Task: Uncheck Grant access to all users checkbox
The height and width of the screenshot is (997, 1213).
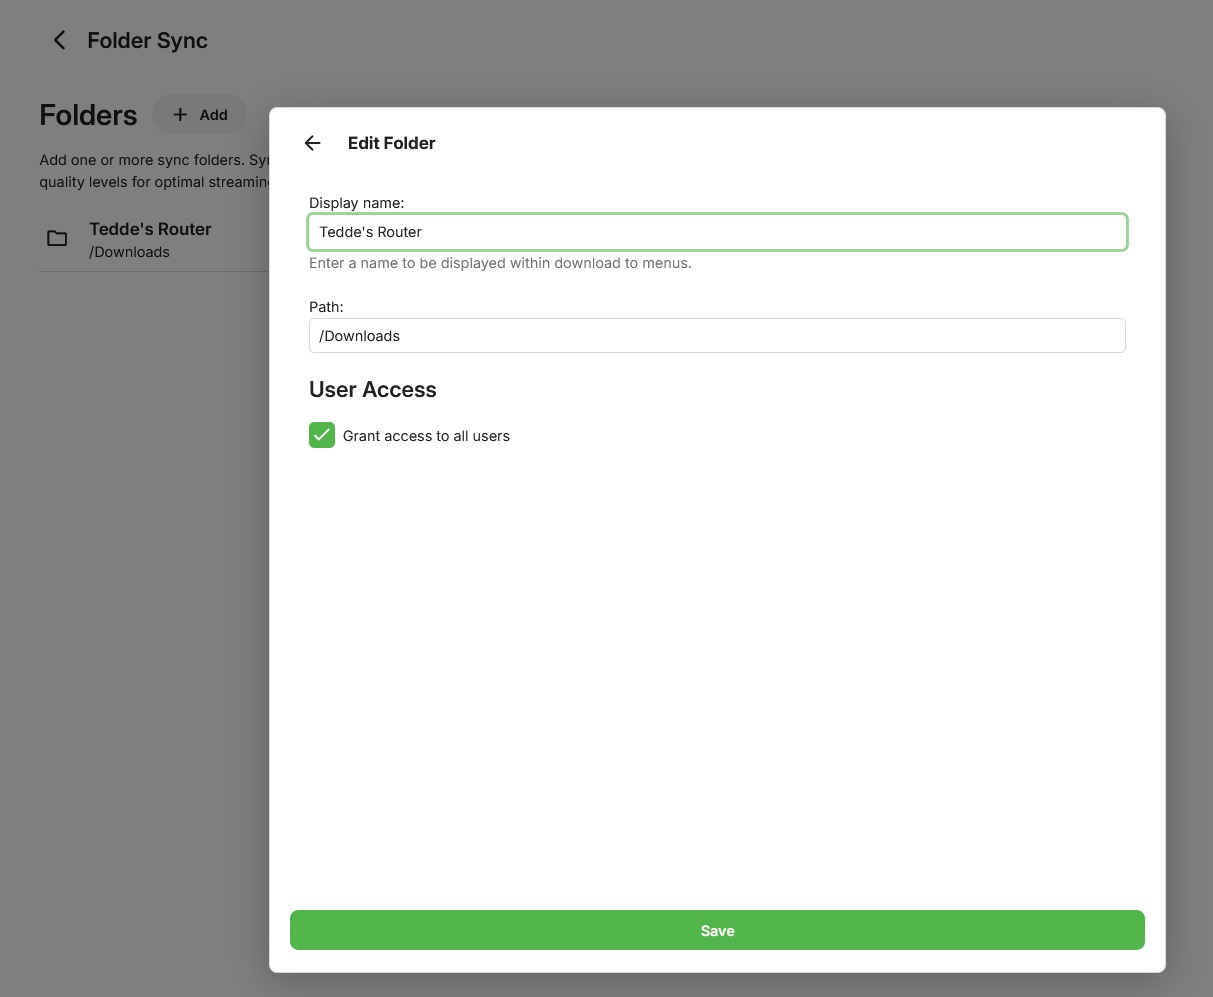Action: (x=322, y=435)
